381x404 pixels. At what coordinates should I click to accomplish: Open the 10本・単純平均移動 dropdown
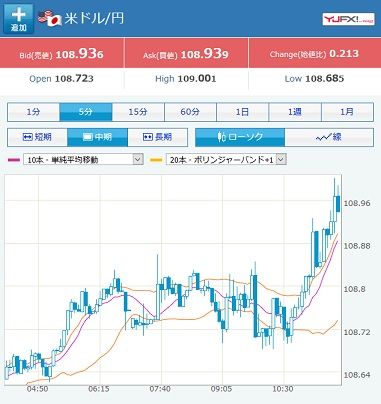pyautogui.click(x=83, y=160)
